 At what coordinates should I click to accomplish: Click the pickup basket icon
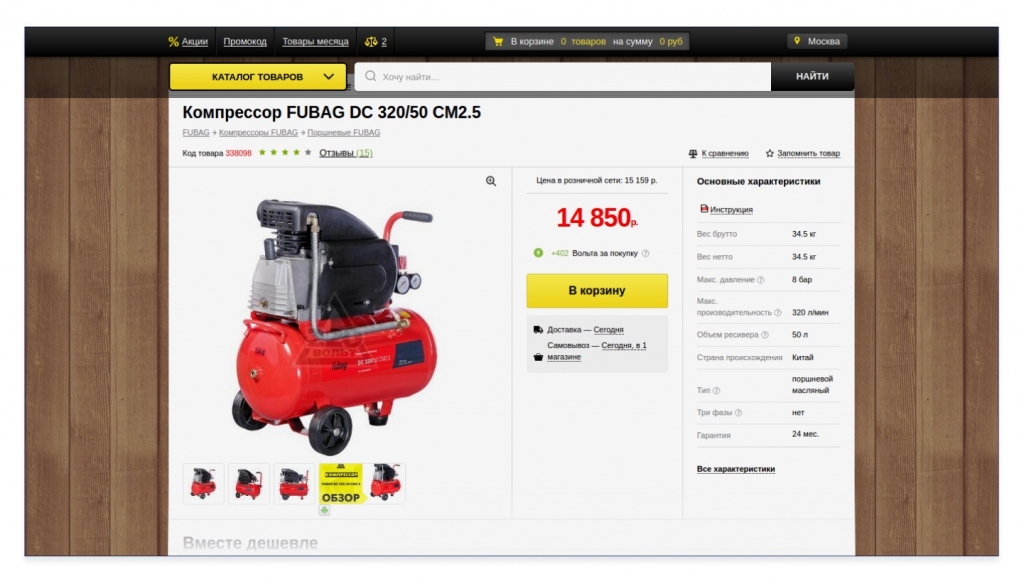pyautogui.click(x=538, y=357)
